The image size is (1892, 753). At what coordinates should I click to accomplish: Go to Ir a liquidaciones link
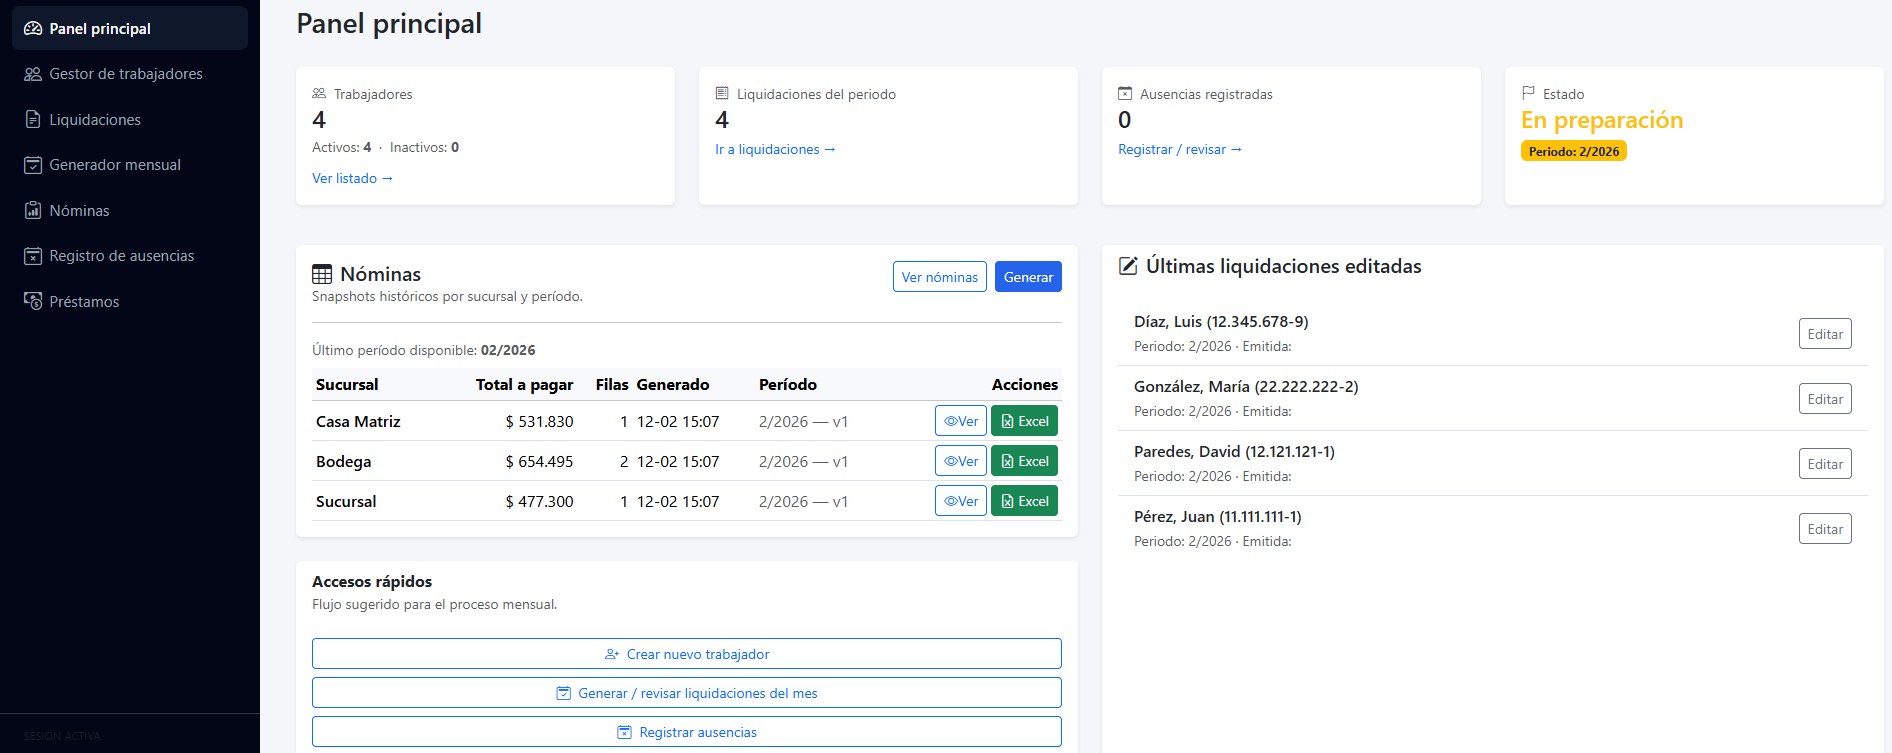(x=775, y=149)
